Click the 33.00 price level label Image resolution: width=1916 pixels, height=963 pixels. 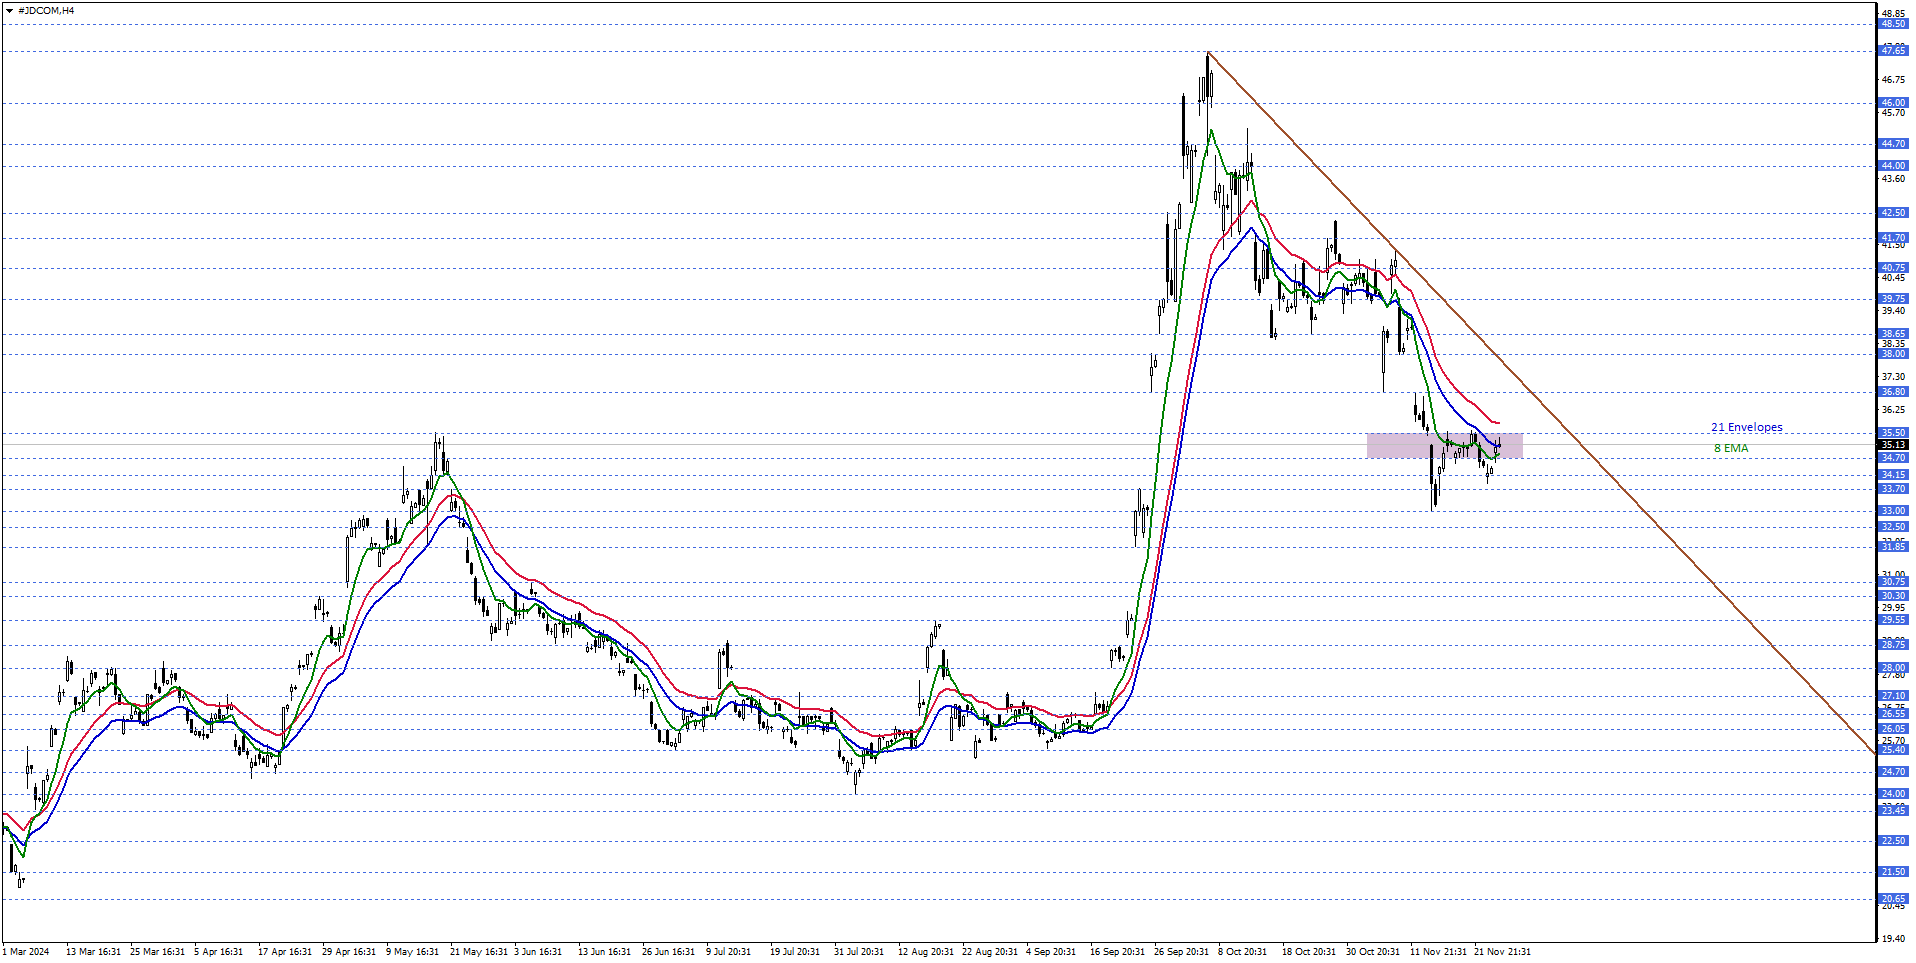point(1893,511)
